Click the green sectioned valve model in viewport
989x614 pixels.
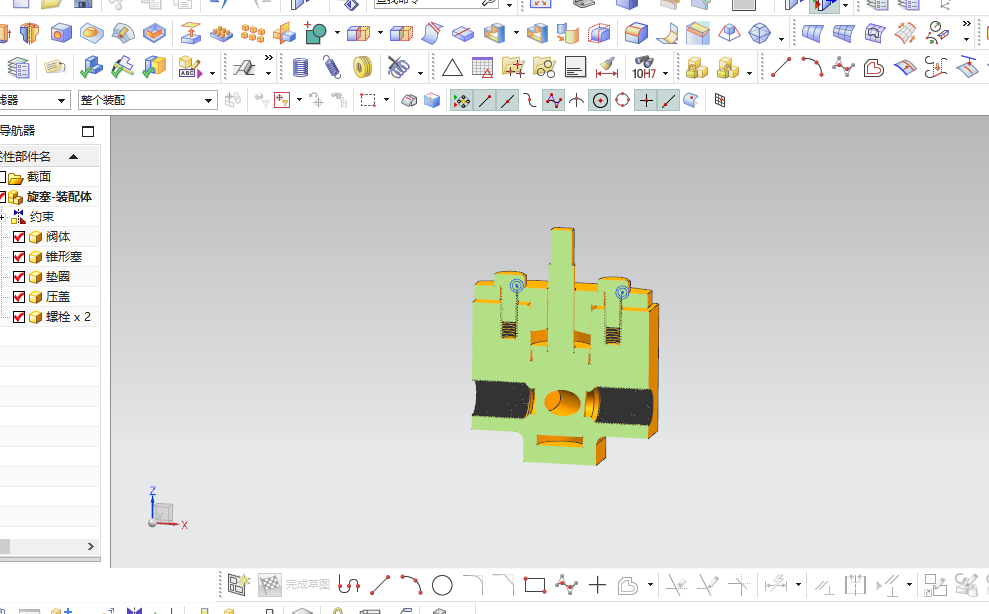tap(565, 347)
